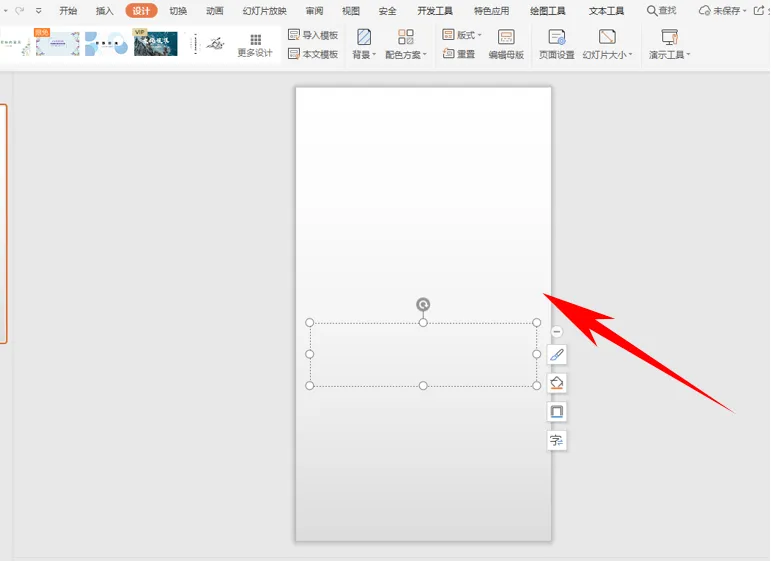771x561 pixels.
Task: Click the 字 text effects icon
Action: click(557, 441)
